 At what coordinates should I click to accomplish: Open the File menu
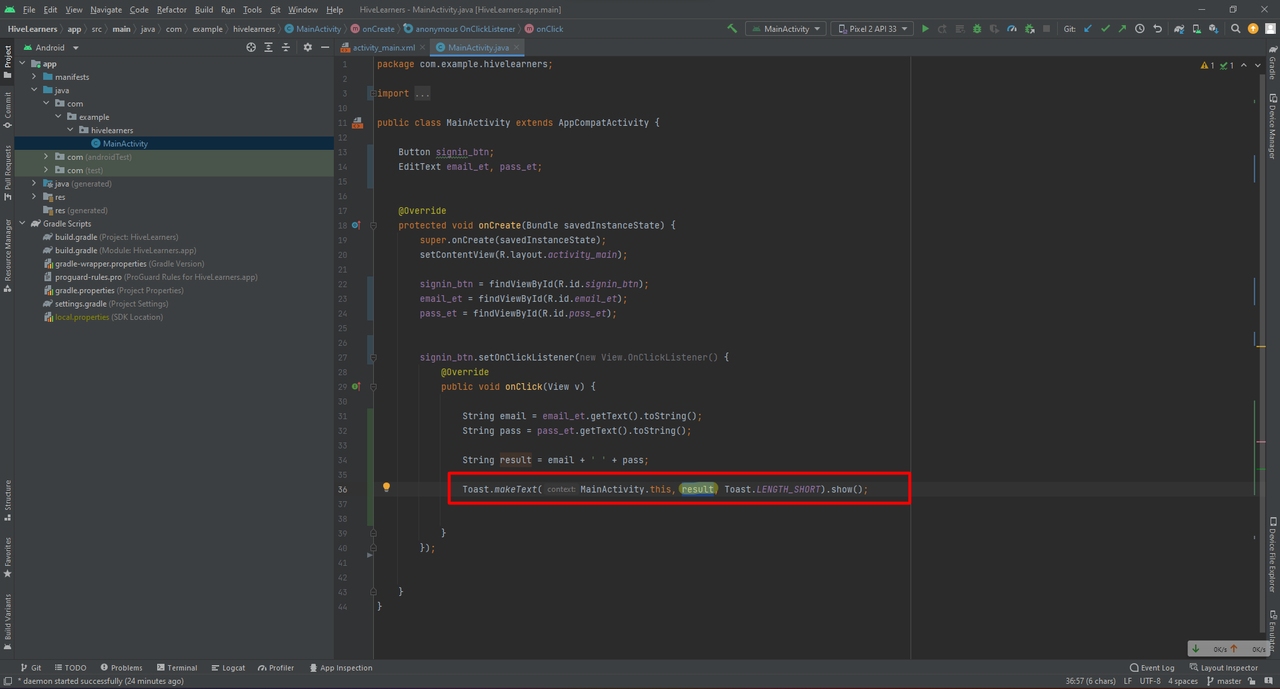pos(29,10)
